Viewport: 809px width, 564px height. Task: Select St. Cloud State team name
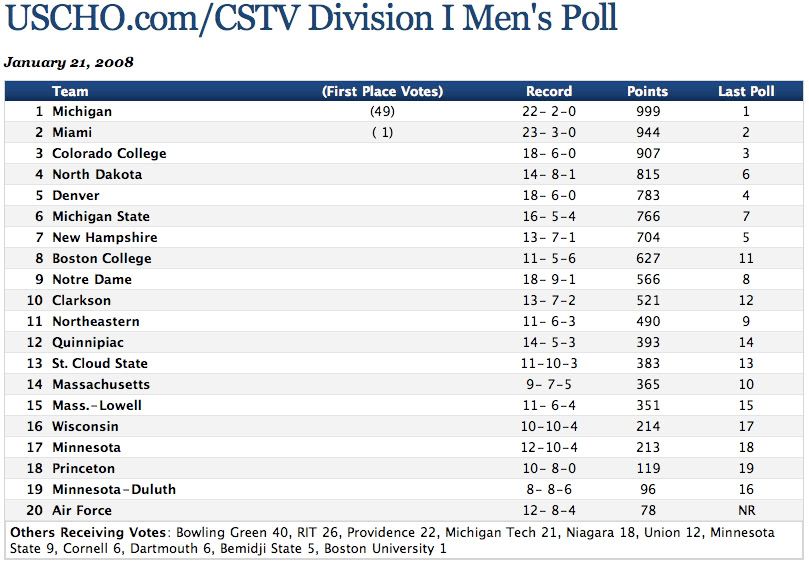coord(100,364)
